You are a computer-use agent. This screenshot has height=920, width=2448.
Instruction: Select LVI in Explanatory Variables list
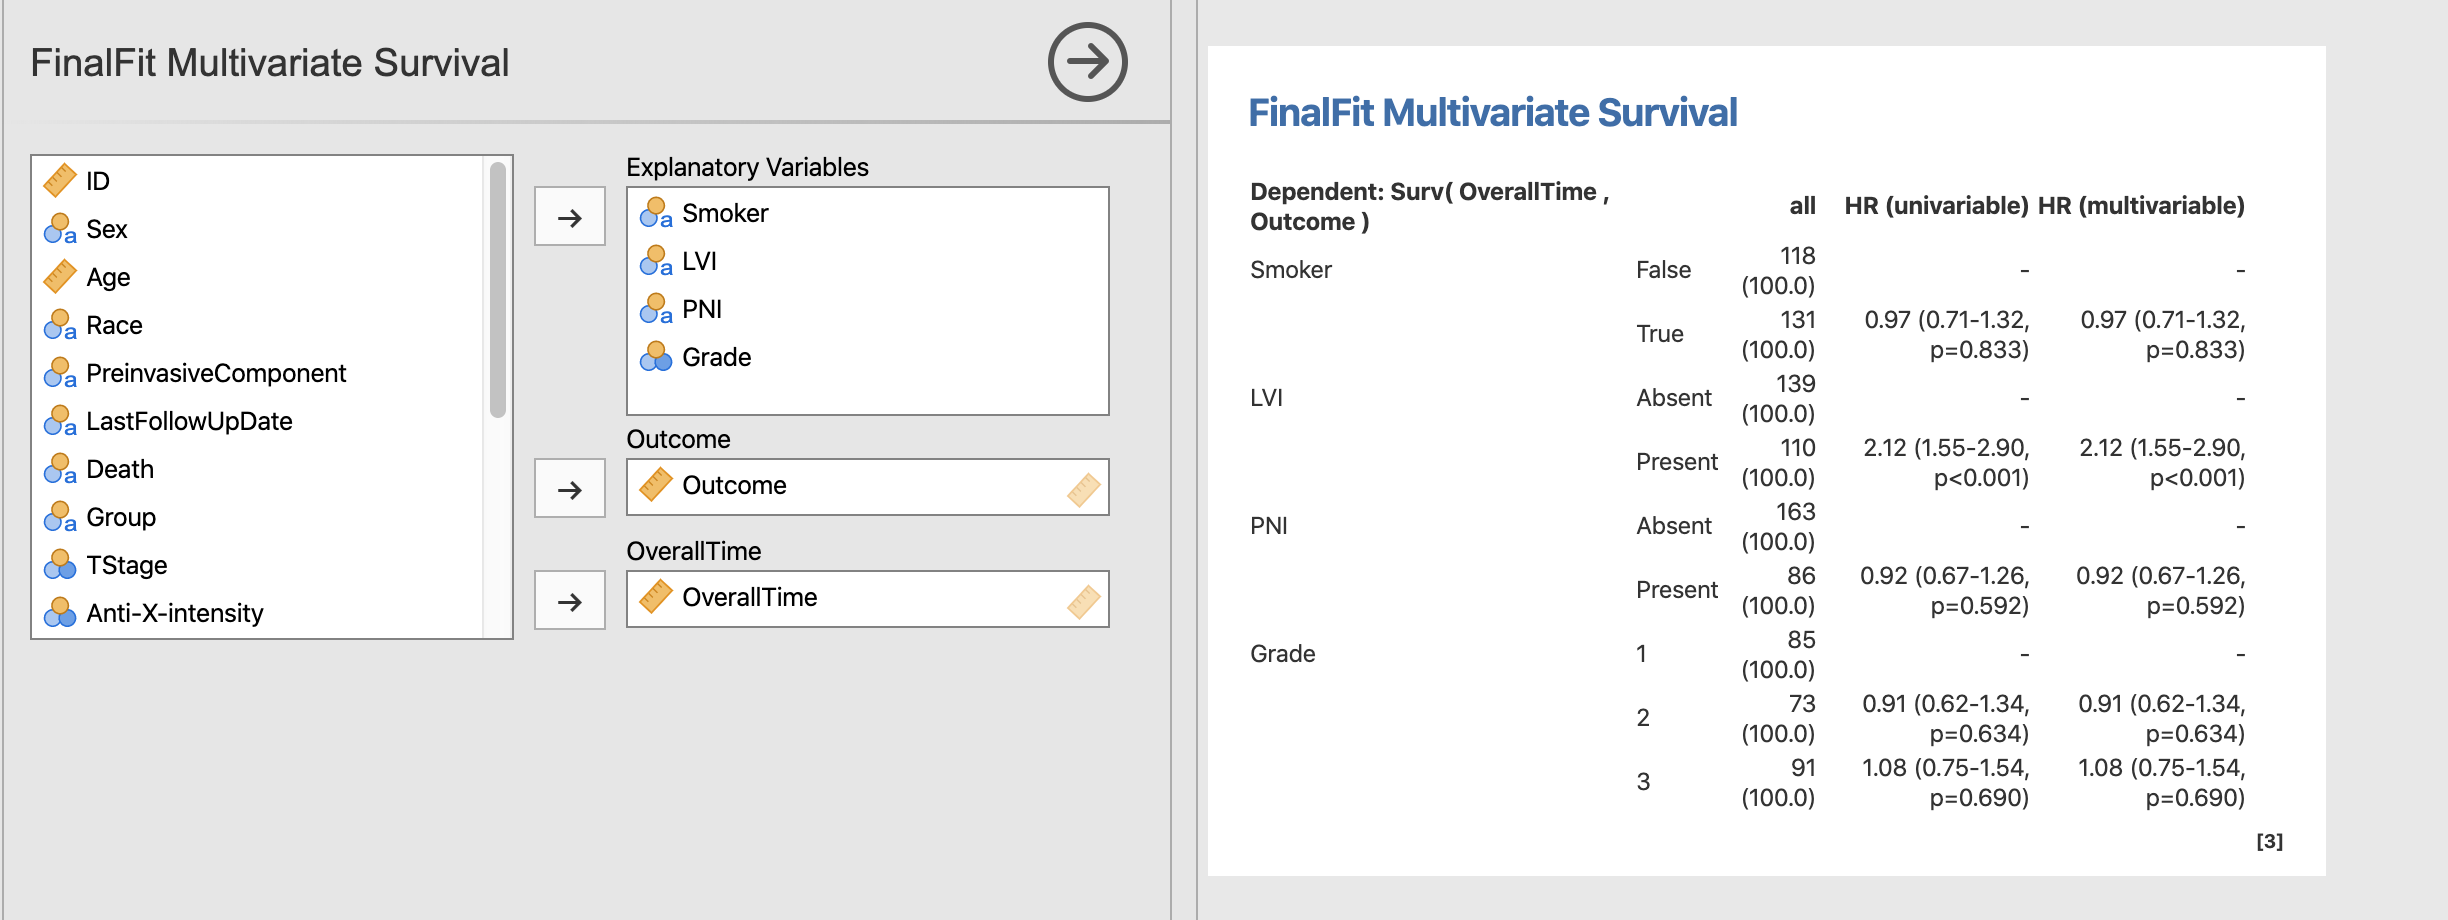[867, 261]
